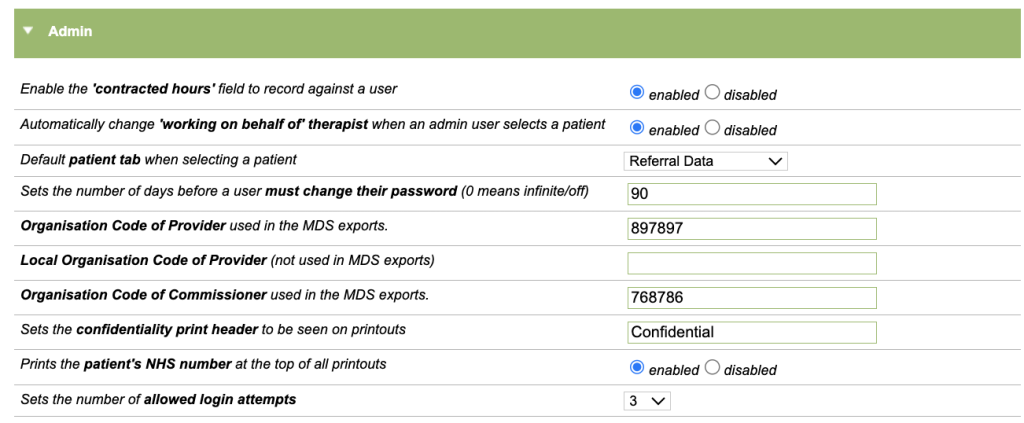Viewport: 1024px width, 423px height.
Task: Click the empty Local Organisation Code field
Action: (x=751, y=263)
